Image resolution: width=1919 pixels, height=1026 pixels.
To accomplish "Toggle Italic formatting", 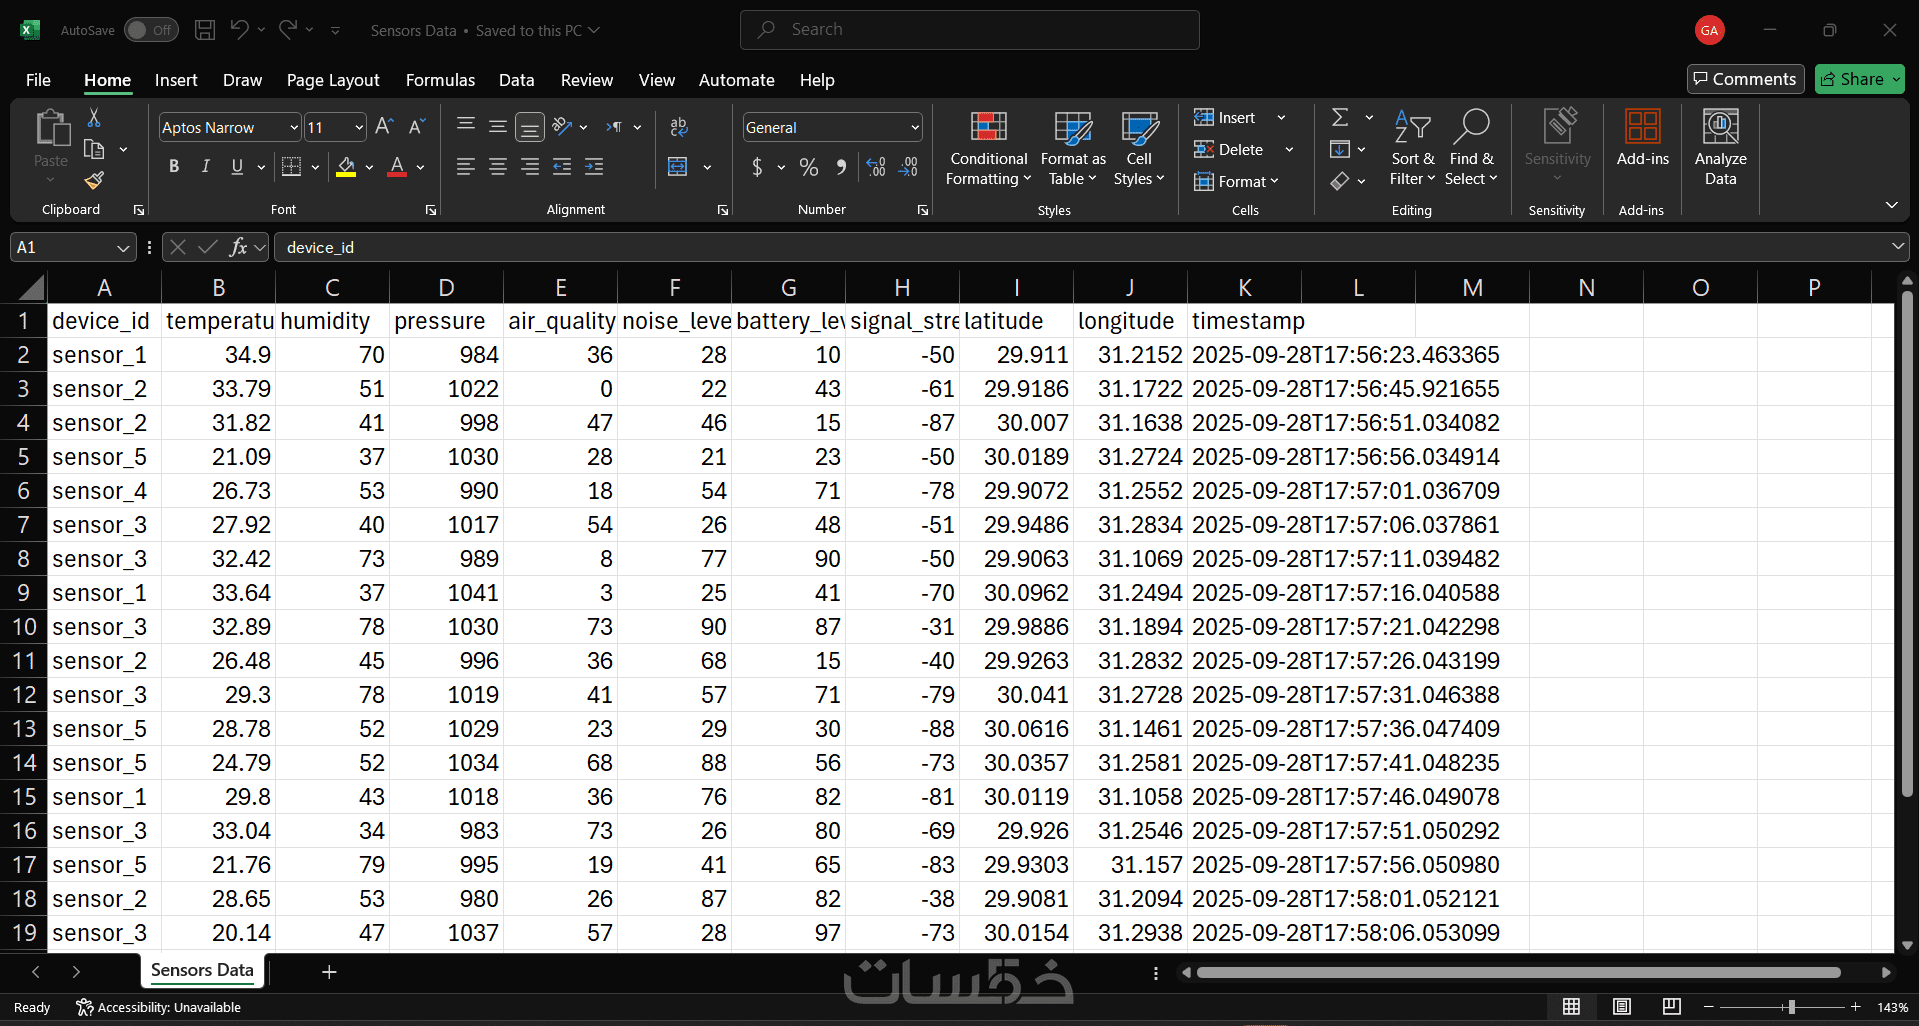I will [205, 167].
